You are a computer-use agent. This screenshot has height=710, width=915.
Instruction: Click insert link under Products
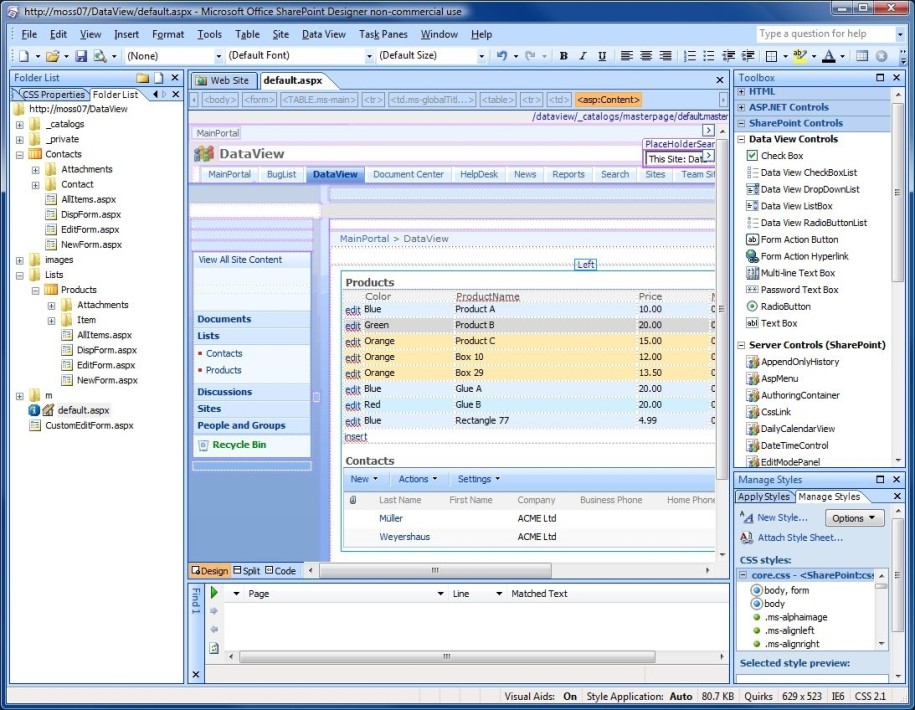356,436
